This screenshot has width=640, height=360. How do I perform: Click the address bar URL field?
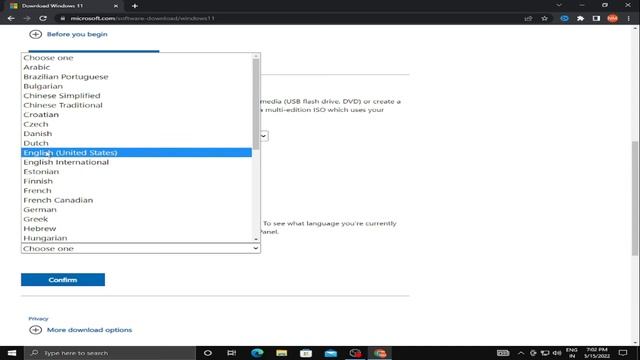(286, 18)
